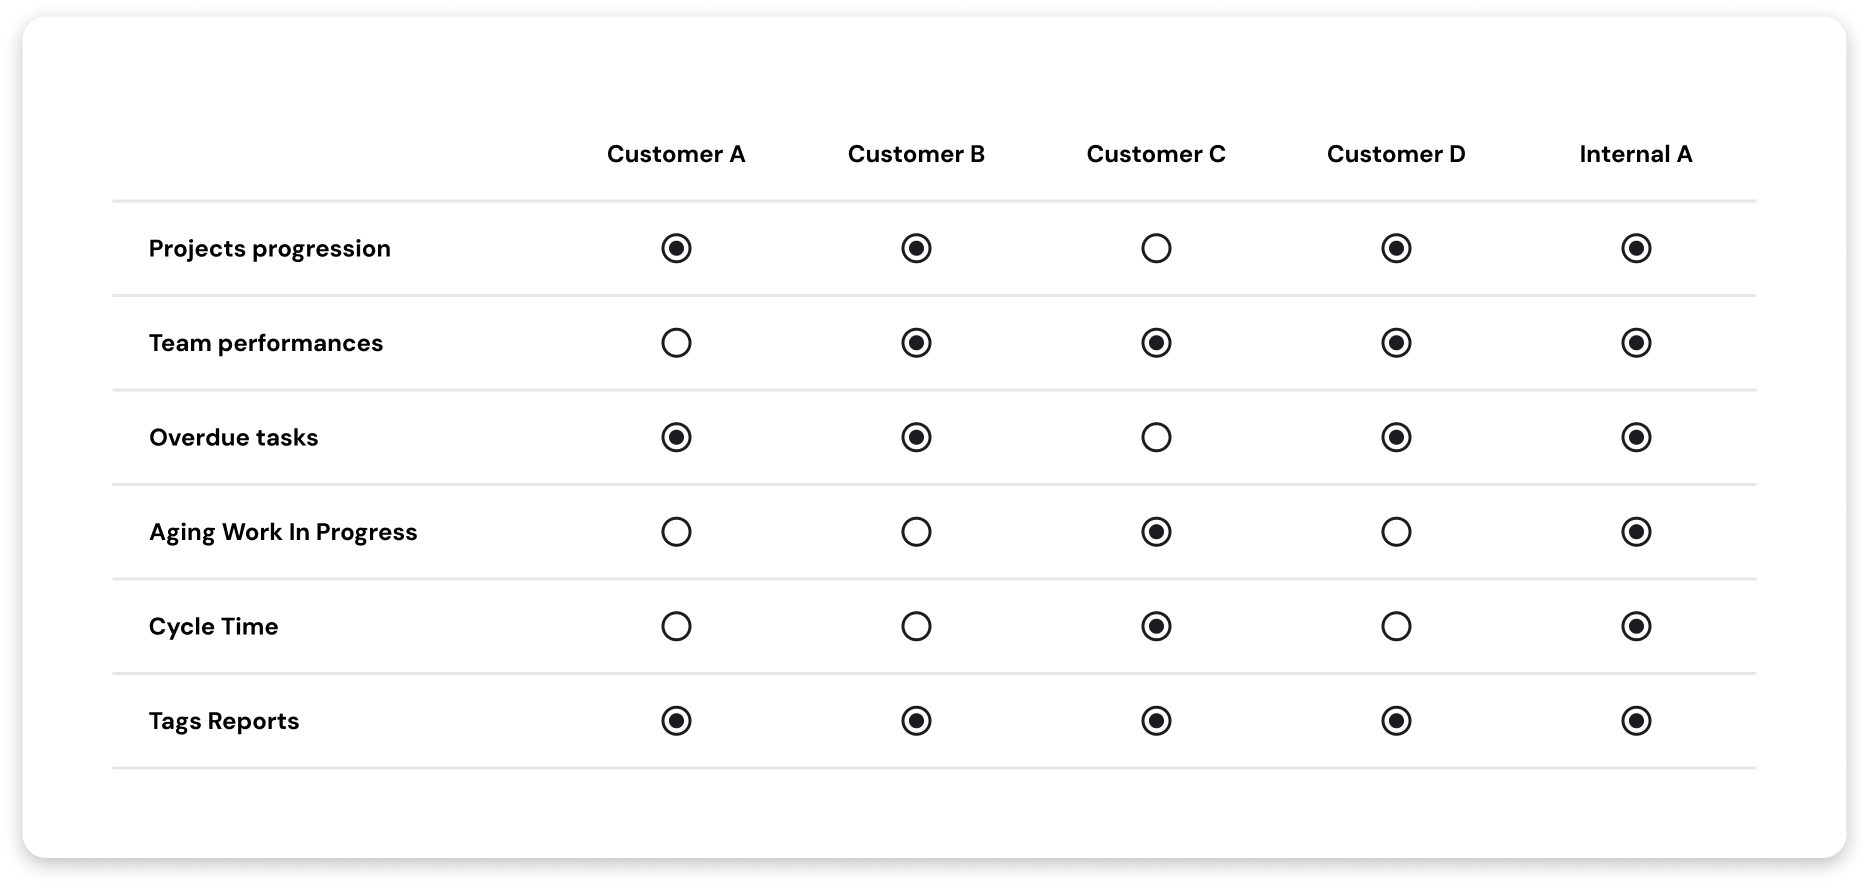
Task: Select Overdue tasks radio under Internal A
Action: click(1636, 437)
